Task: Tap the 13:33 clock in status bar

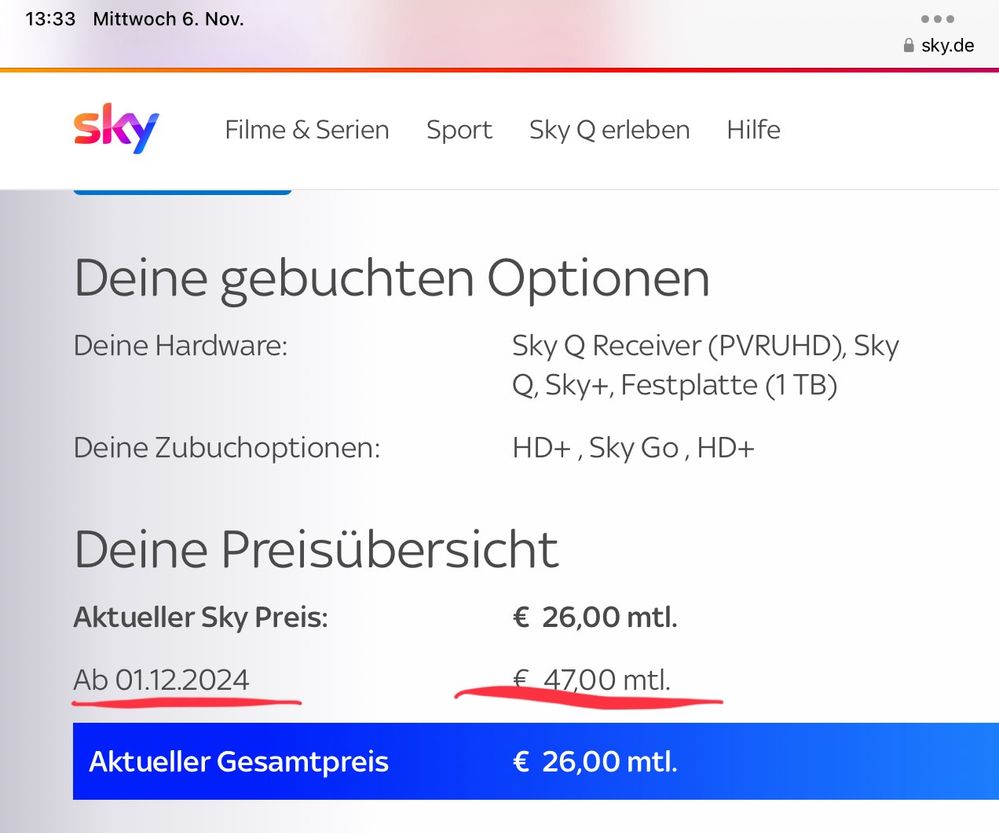Action: click(x=50, y=19)
